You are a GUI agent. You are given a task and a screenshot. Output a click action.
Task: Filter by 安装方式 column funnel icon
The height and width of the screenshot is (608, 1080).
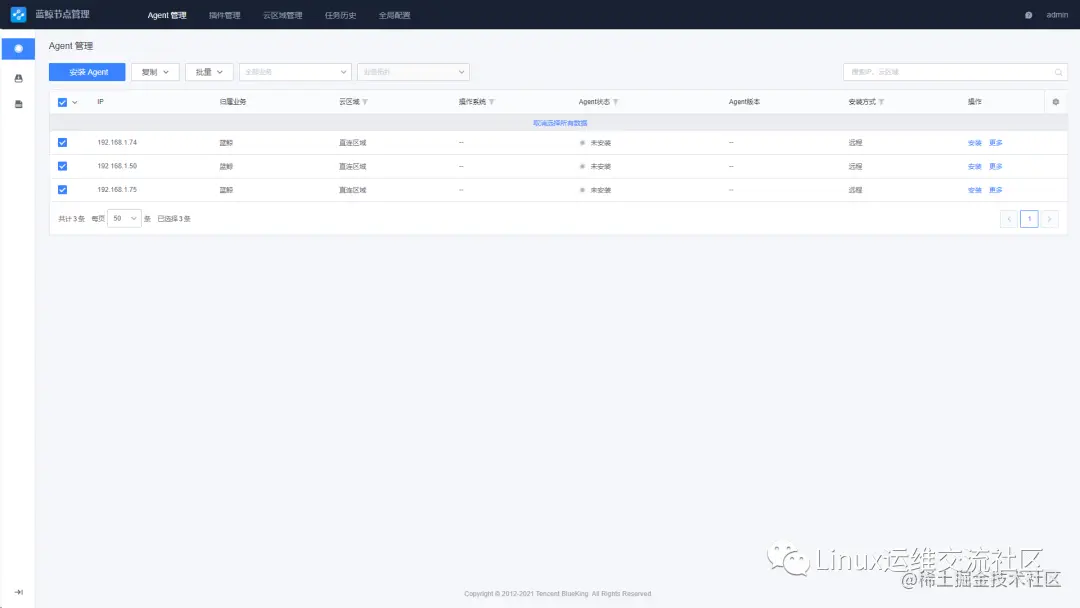881,102
